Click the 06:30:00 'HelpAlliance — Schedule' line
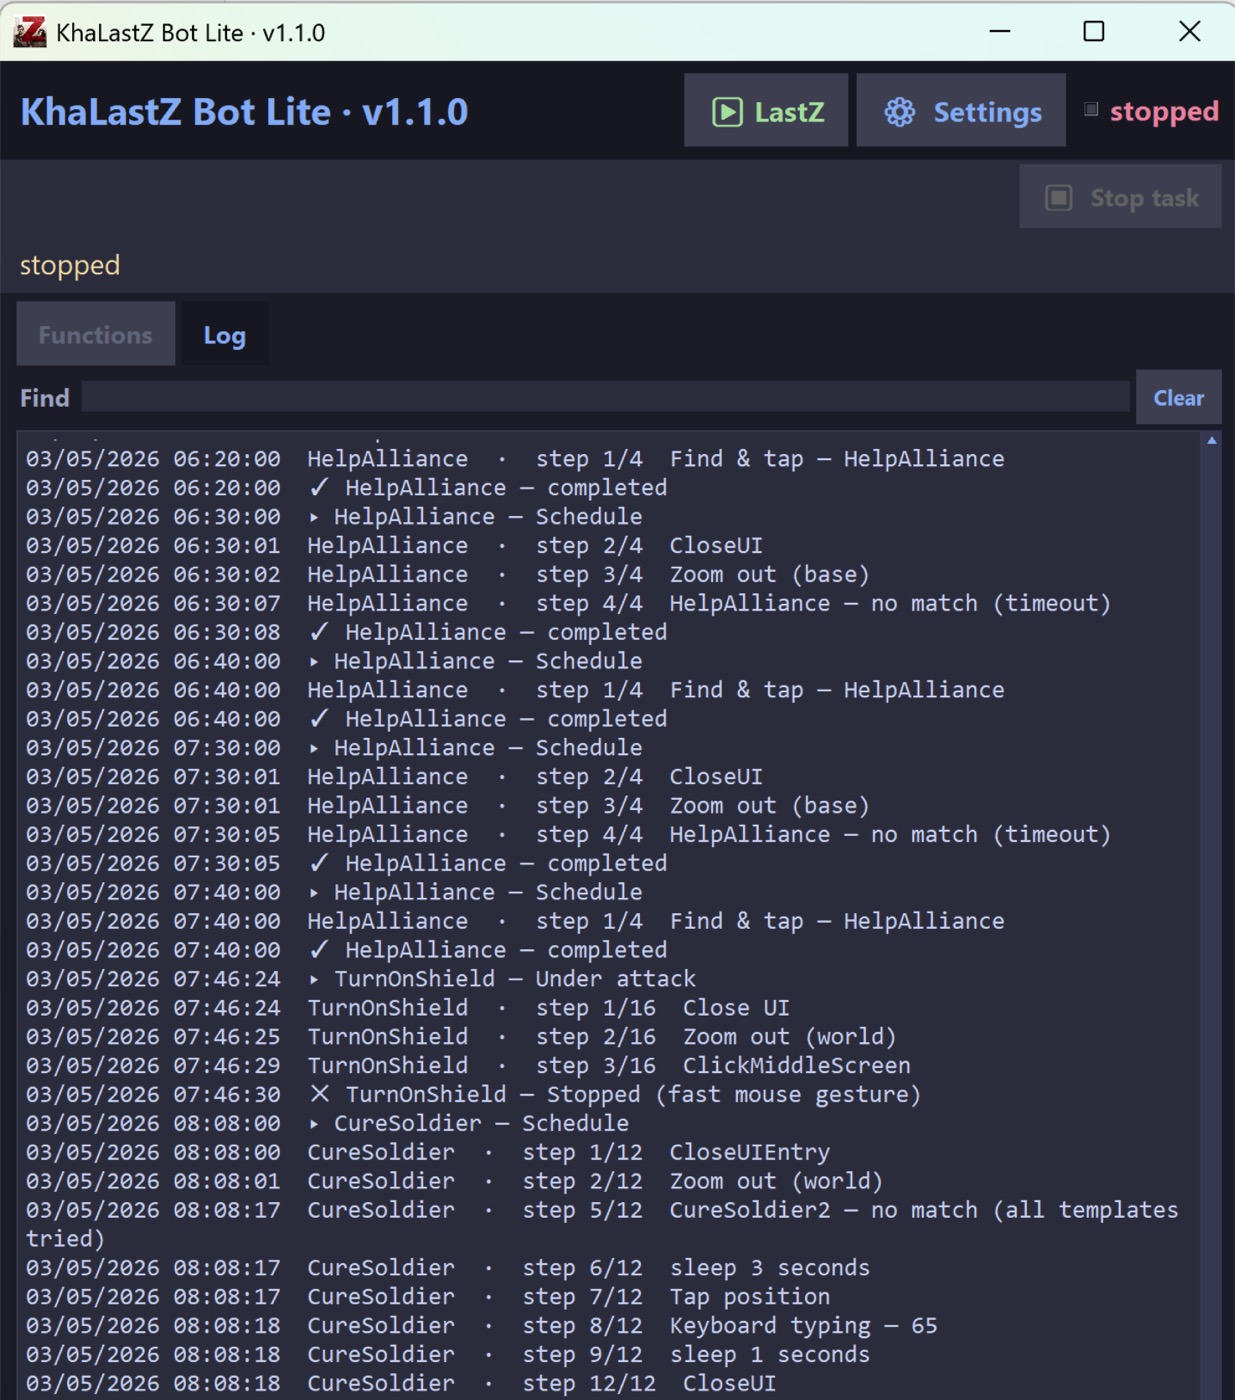This screenshot has width=1235, height=1400. click(334, 517)
